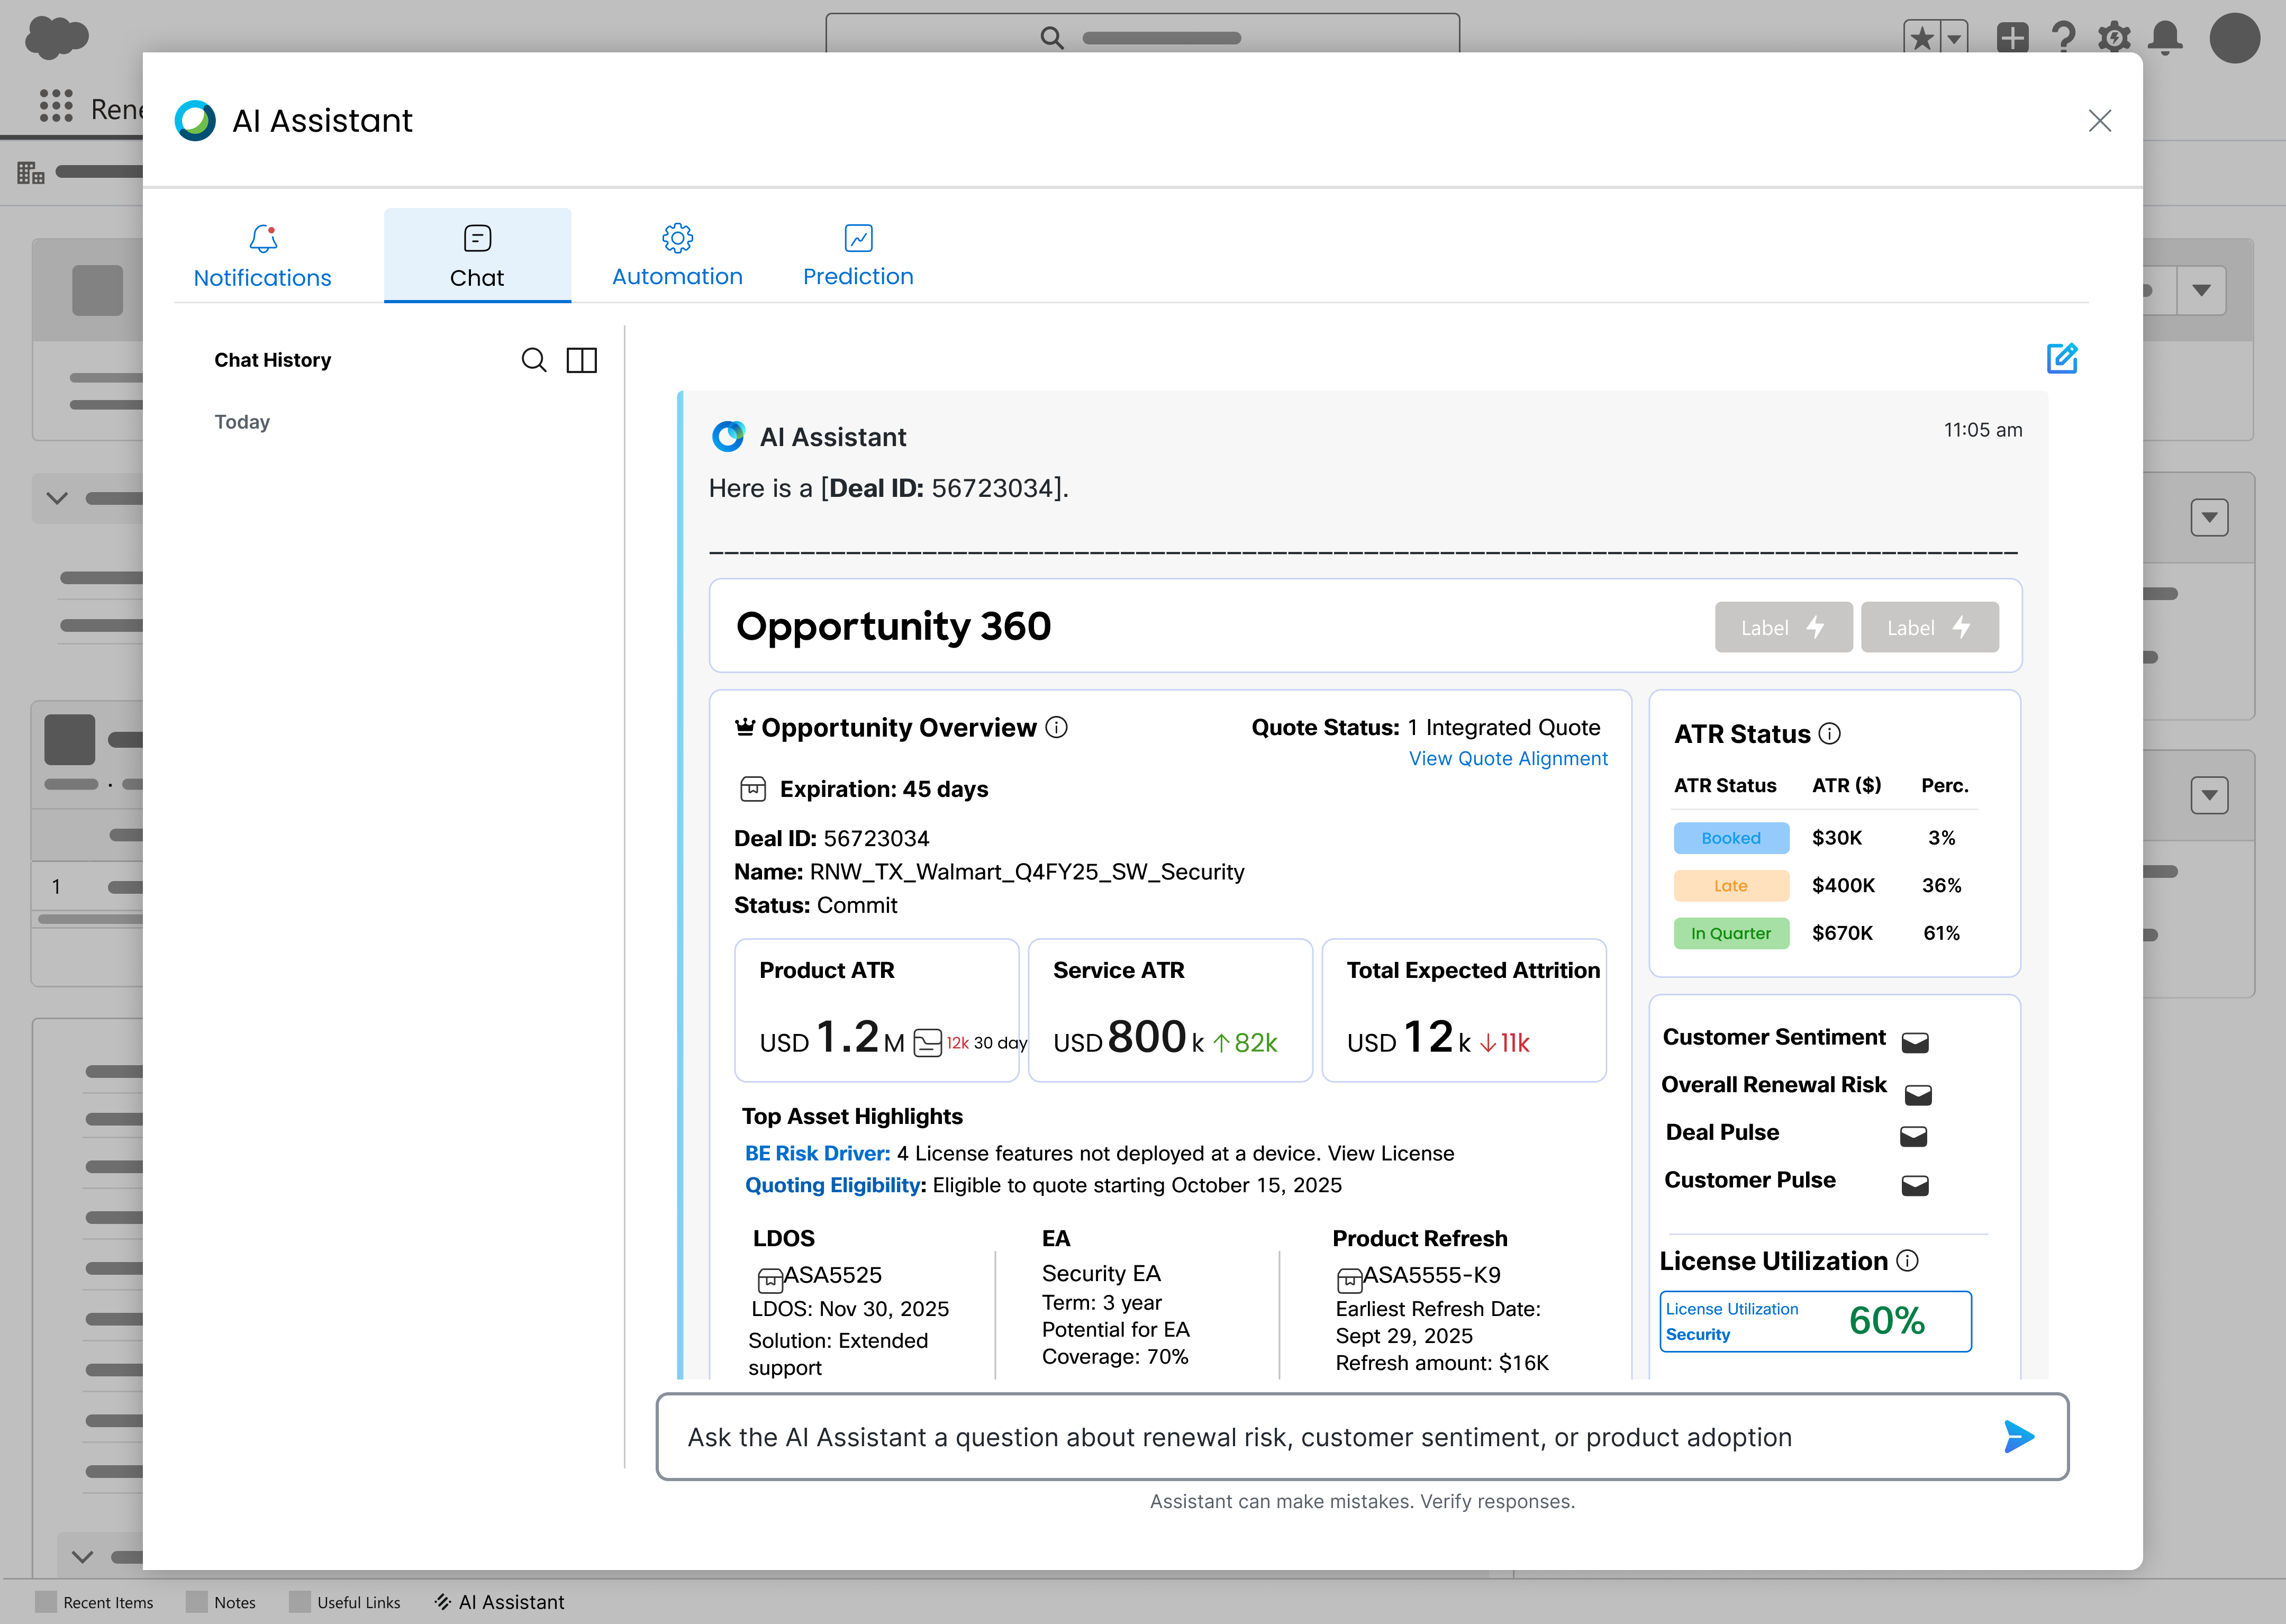The image size is (2286, 1624).
Task: Expand the background page lower-right card dropdown
Action: click(2209, 796)
